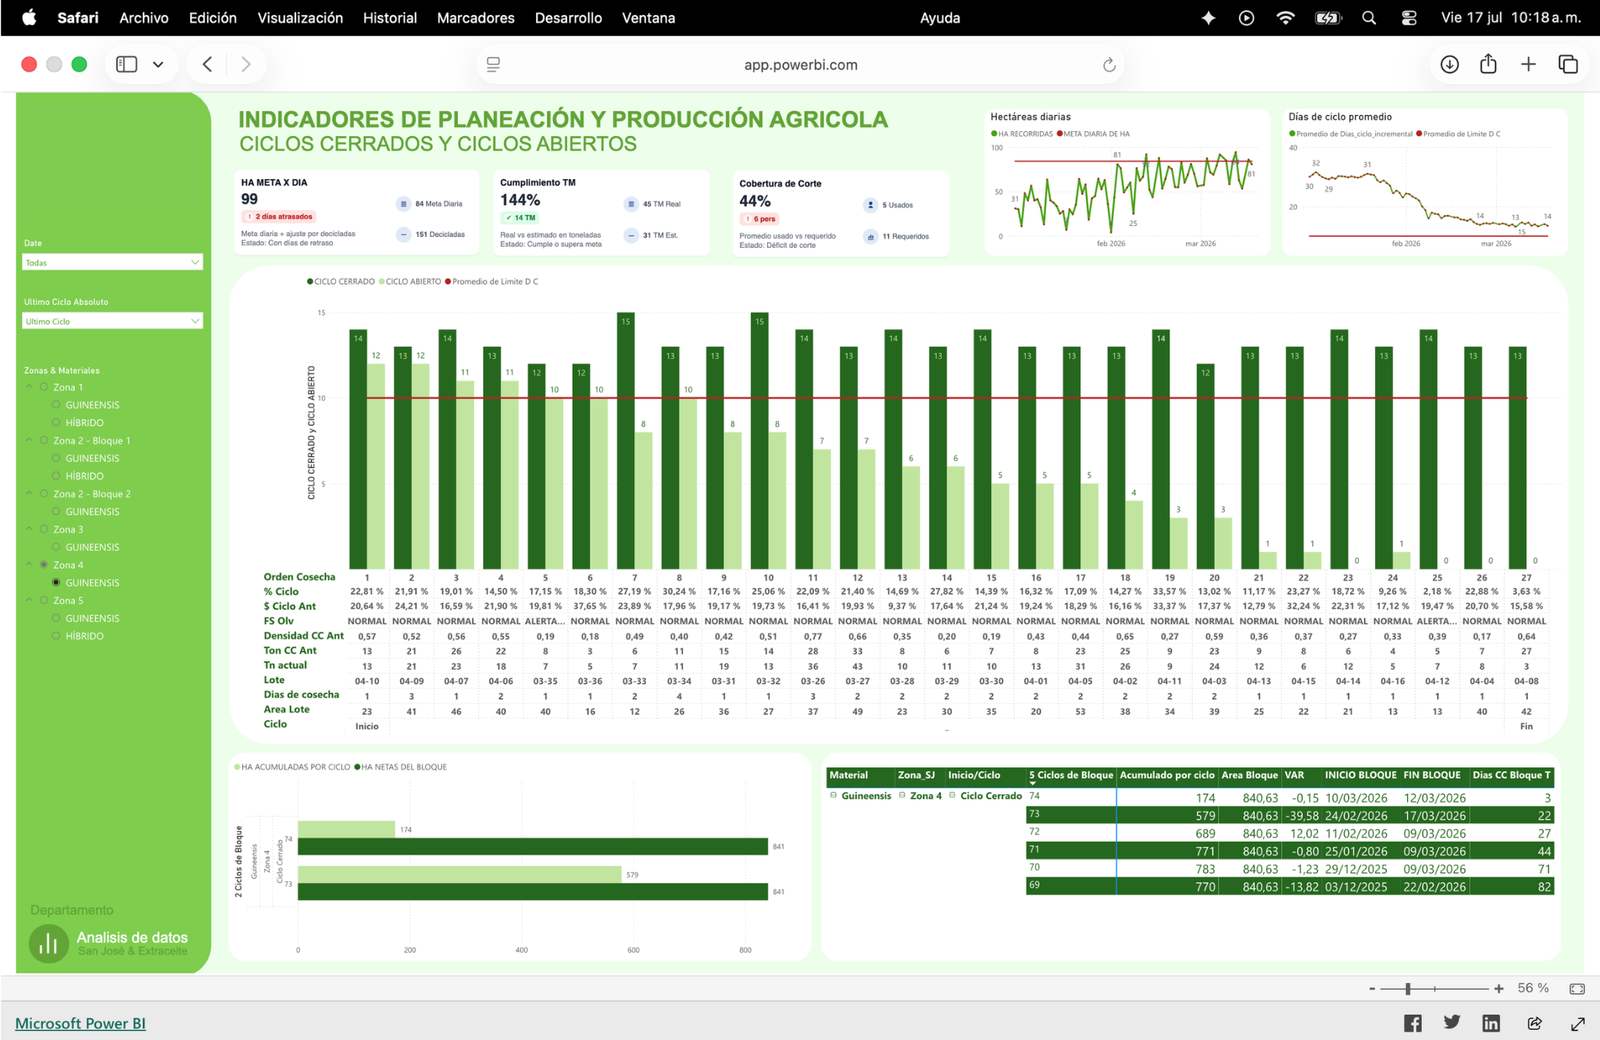Image resolution: width=1600 pixels, height=1040 pixels.
Task: Open the Ultimo Ciclo Absoluto dropdown
Action: tap(112, 321)
